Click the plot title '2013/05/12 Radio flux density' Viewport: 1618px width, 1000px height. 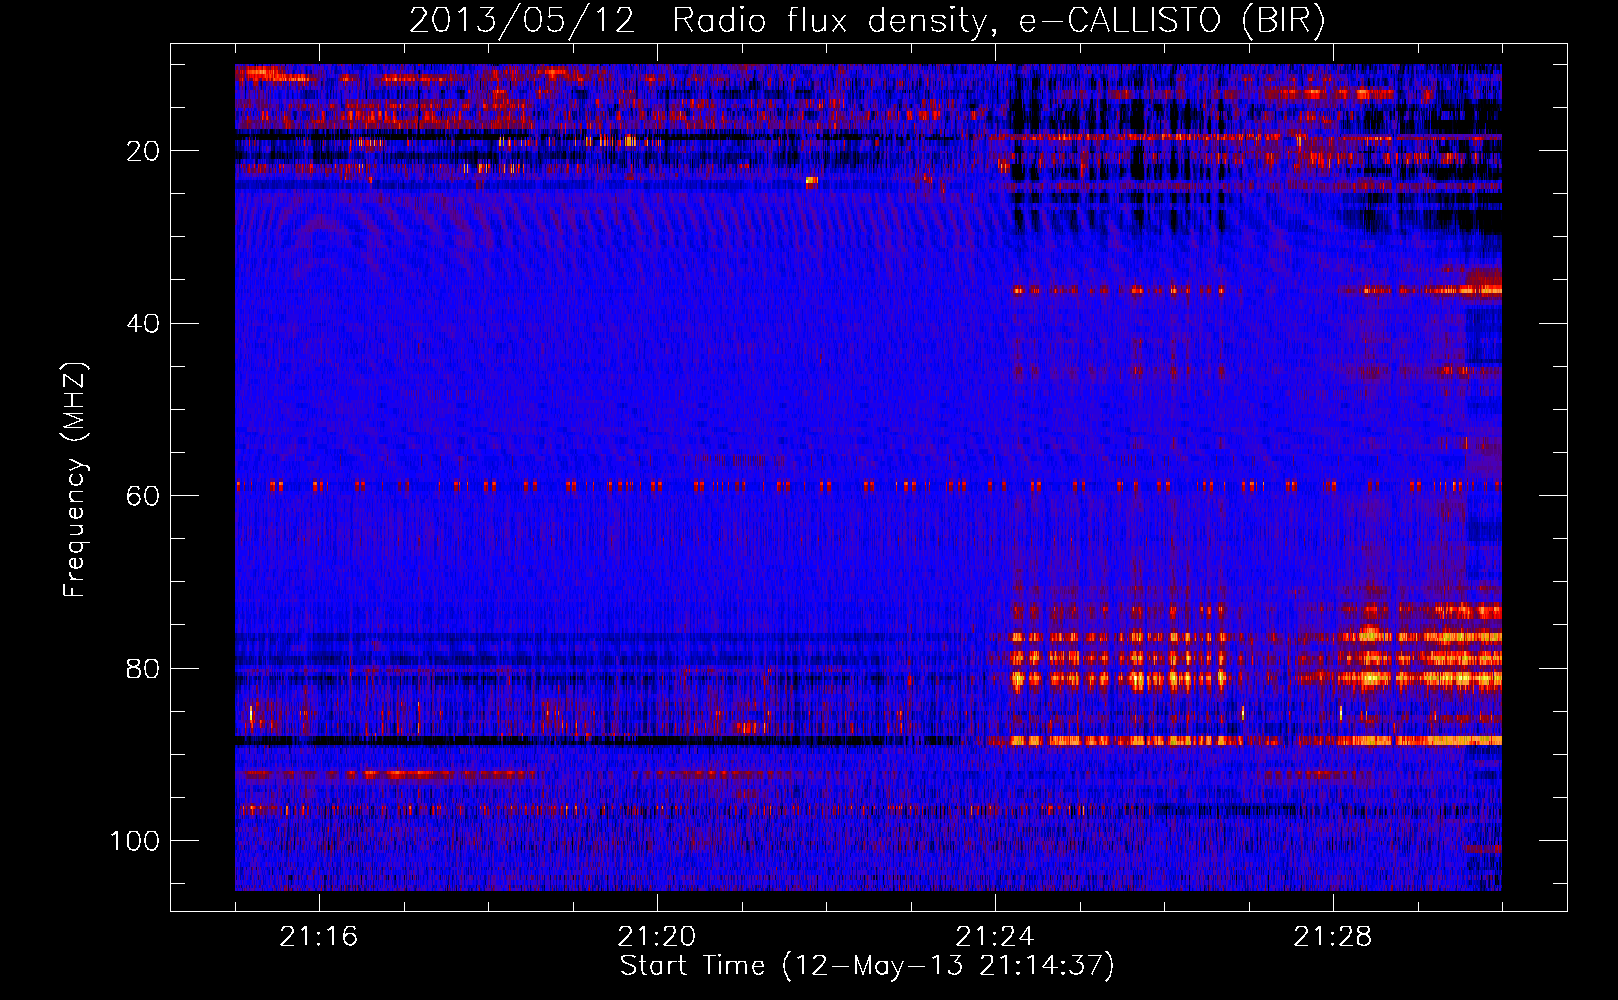click(867, 21)
